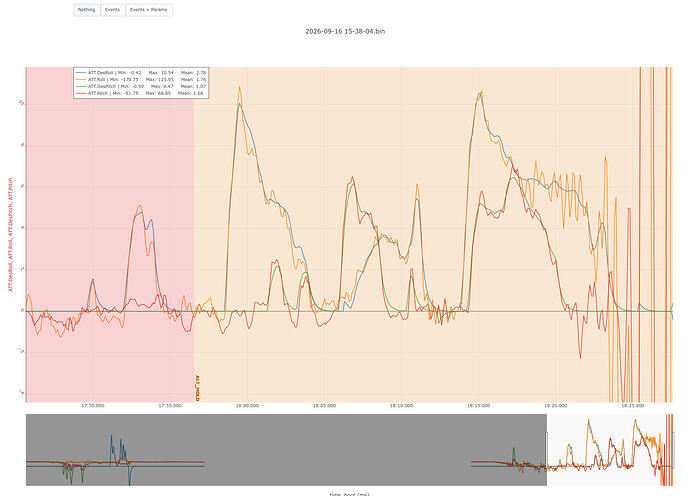Image resolution: width=690 pixels, height=496 pixels.
Task: Click the time_boot (ms) x-axis title
Action: (349, 494)
